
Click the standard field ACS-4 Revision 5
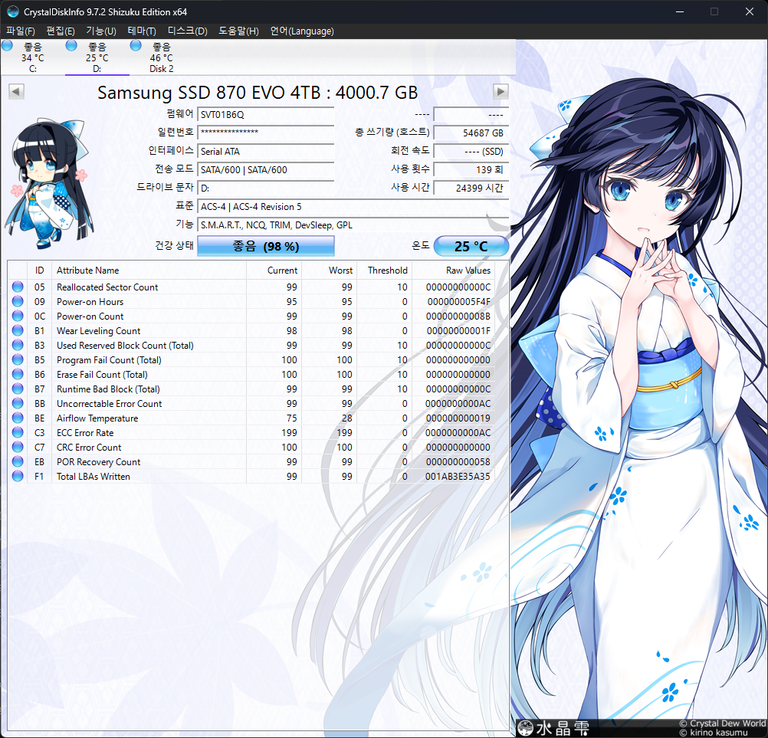pyautogui.click(x=353, y=207)
